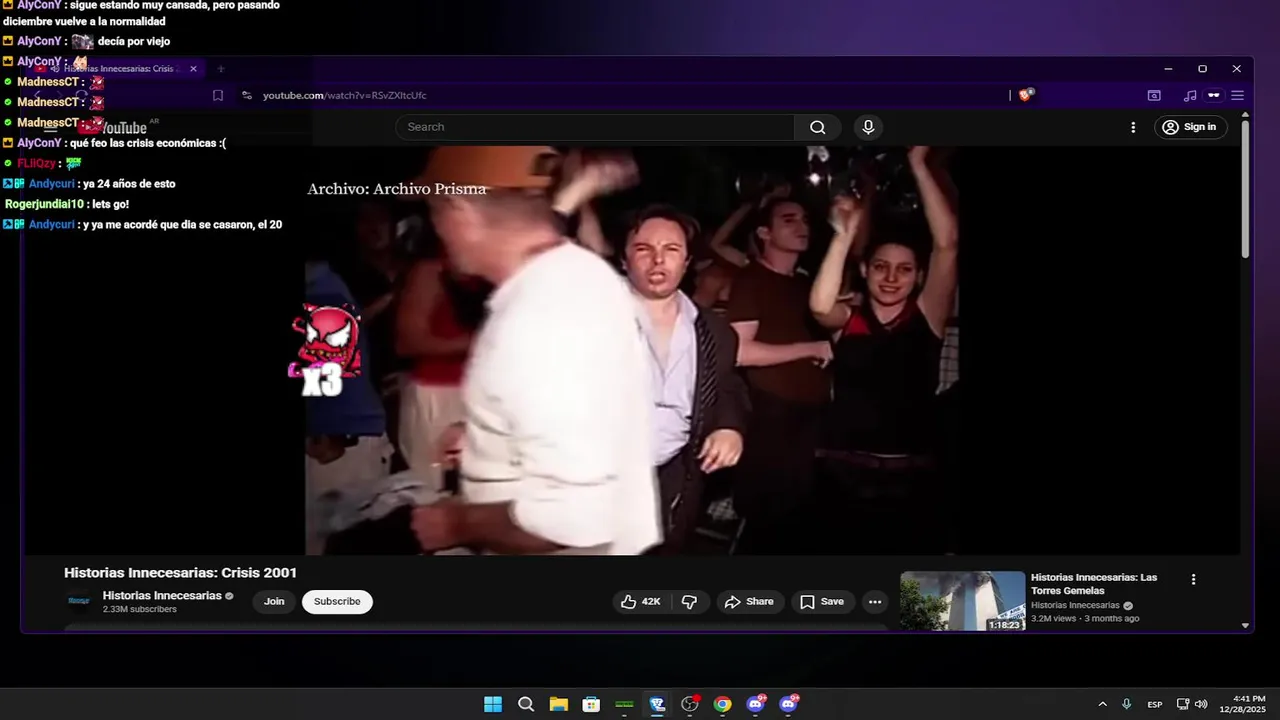Open the green bar app on taskbar

pyautogui.click(x=624, y=704)
